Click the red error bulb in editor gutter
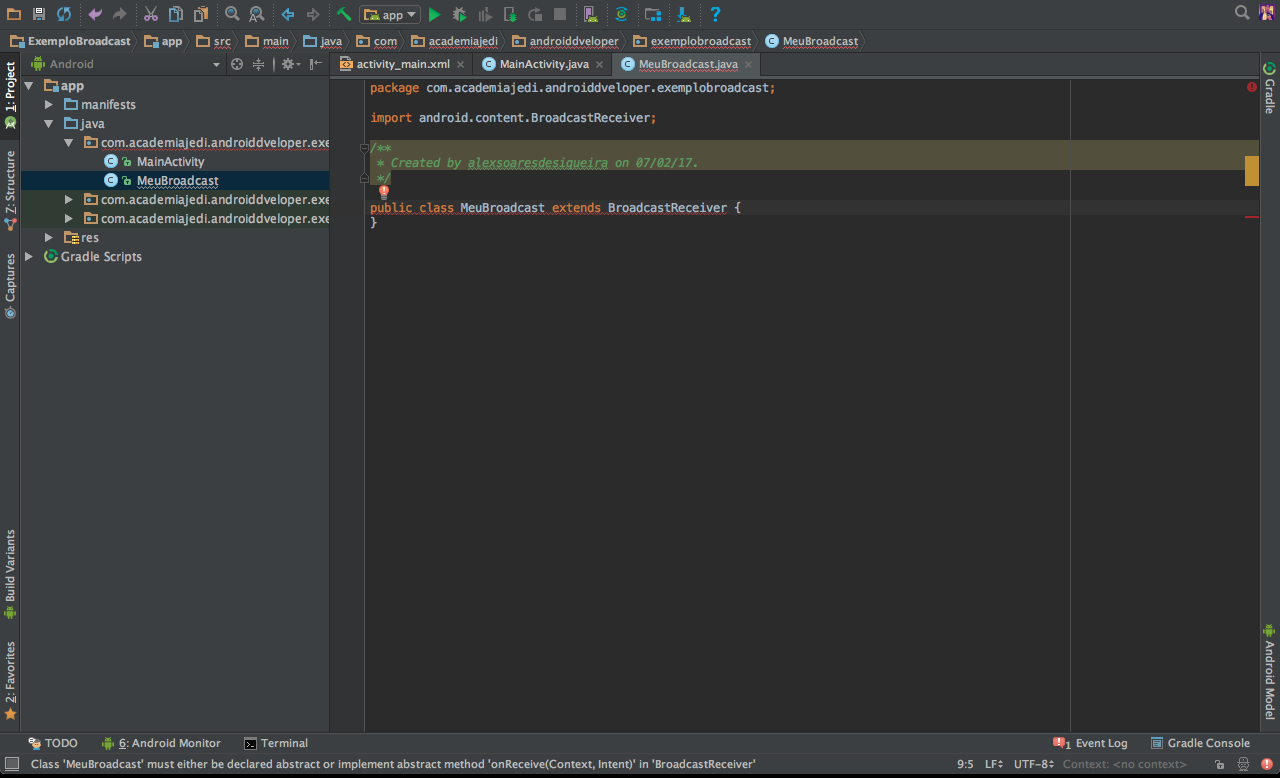The height and width of the screenshot is (778, 1280). 383,192
